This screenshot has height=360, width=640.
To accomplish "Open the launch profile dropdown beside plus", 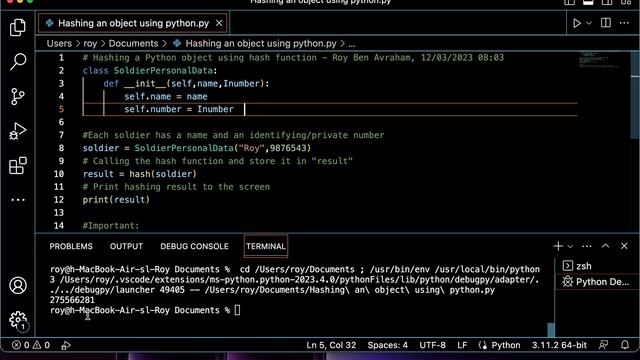I will pos(570,246).
